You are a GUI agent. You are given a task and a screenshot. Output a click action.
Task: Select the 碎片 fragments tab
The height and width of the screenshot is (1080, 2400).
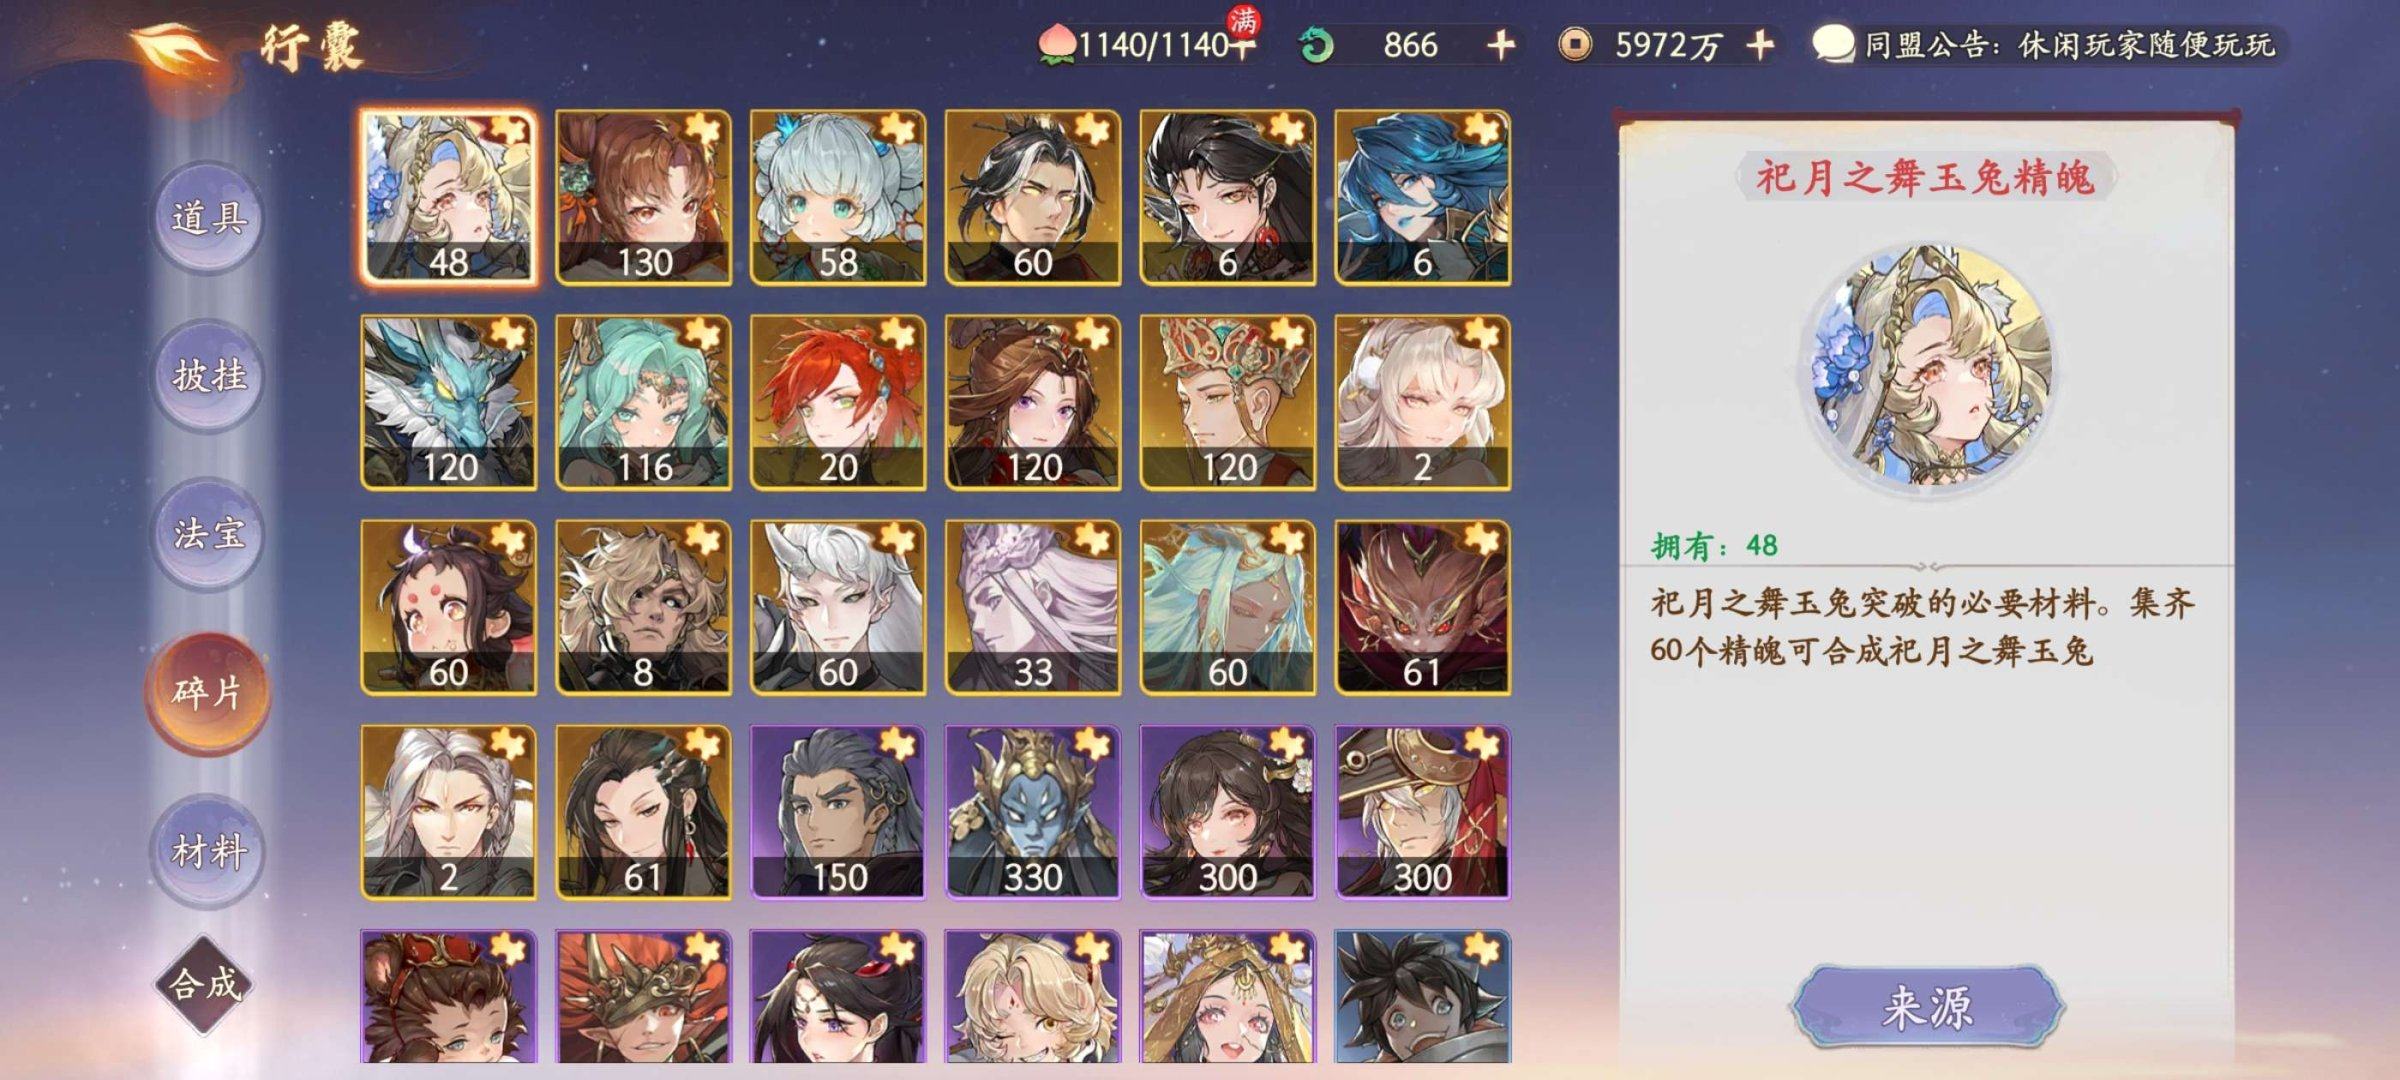pyautogui.click(x=208, y=692)
